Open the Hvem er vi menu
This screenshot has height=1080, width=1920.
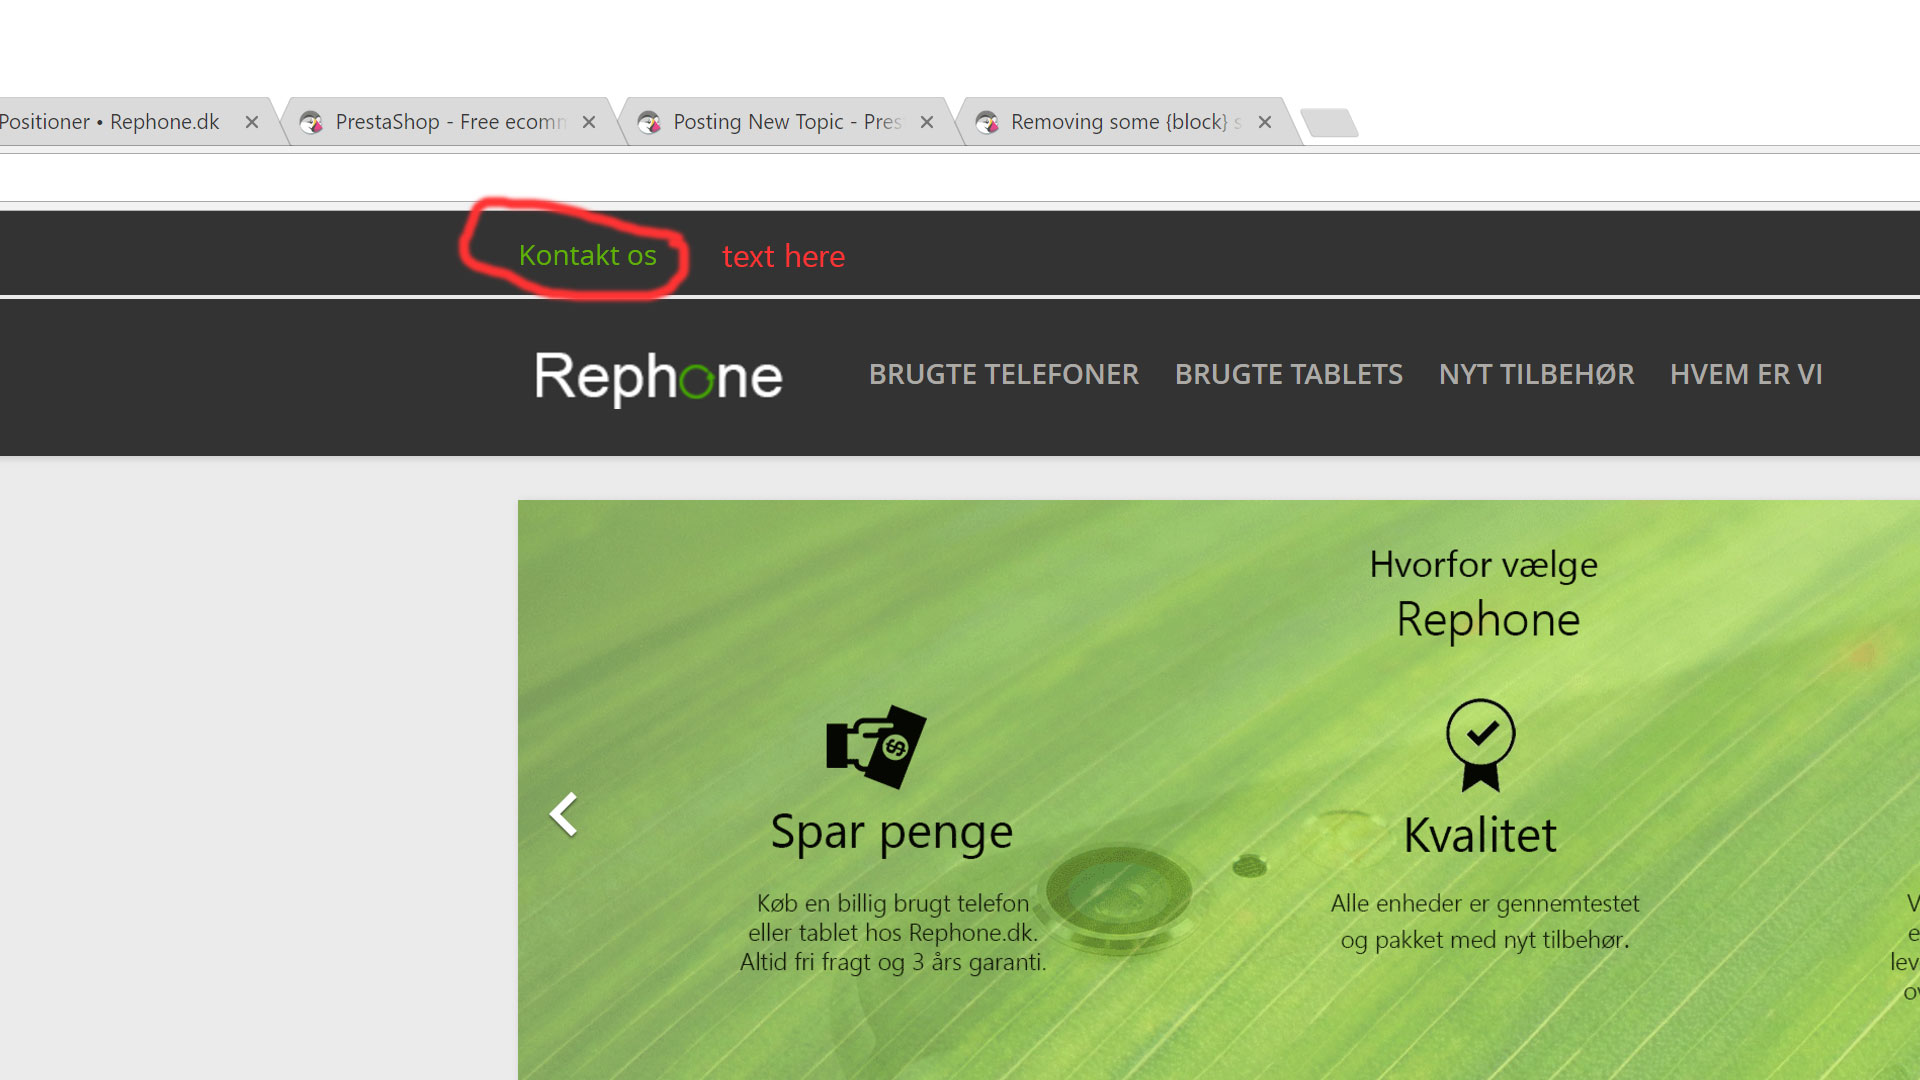click(1746, 374)
